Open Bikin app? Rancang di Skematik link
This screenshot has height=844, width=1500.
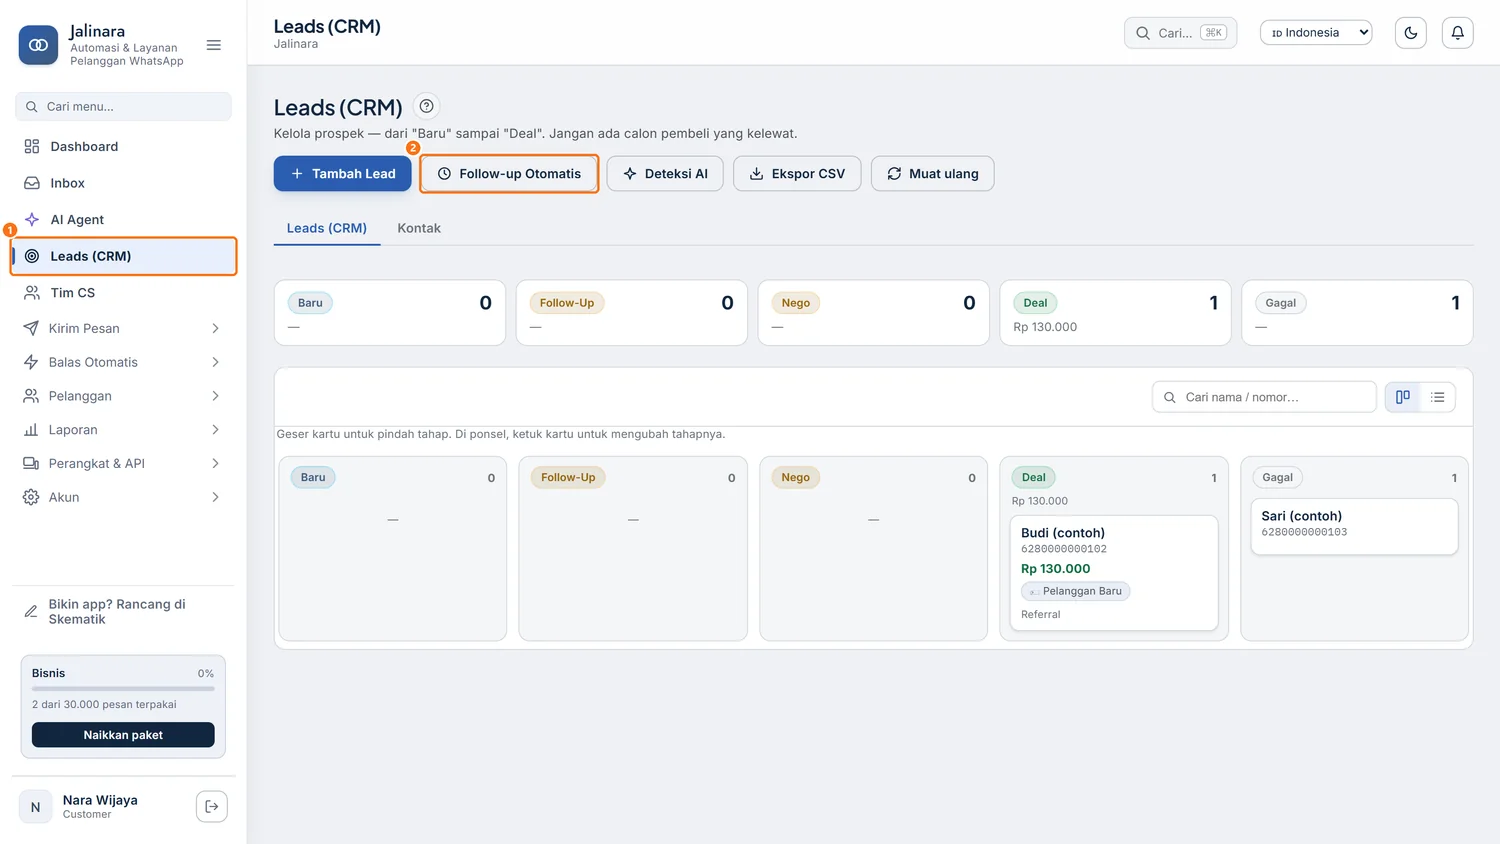pos(124,612)
